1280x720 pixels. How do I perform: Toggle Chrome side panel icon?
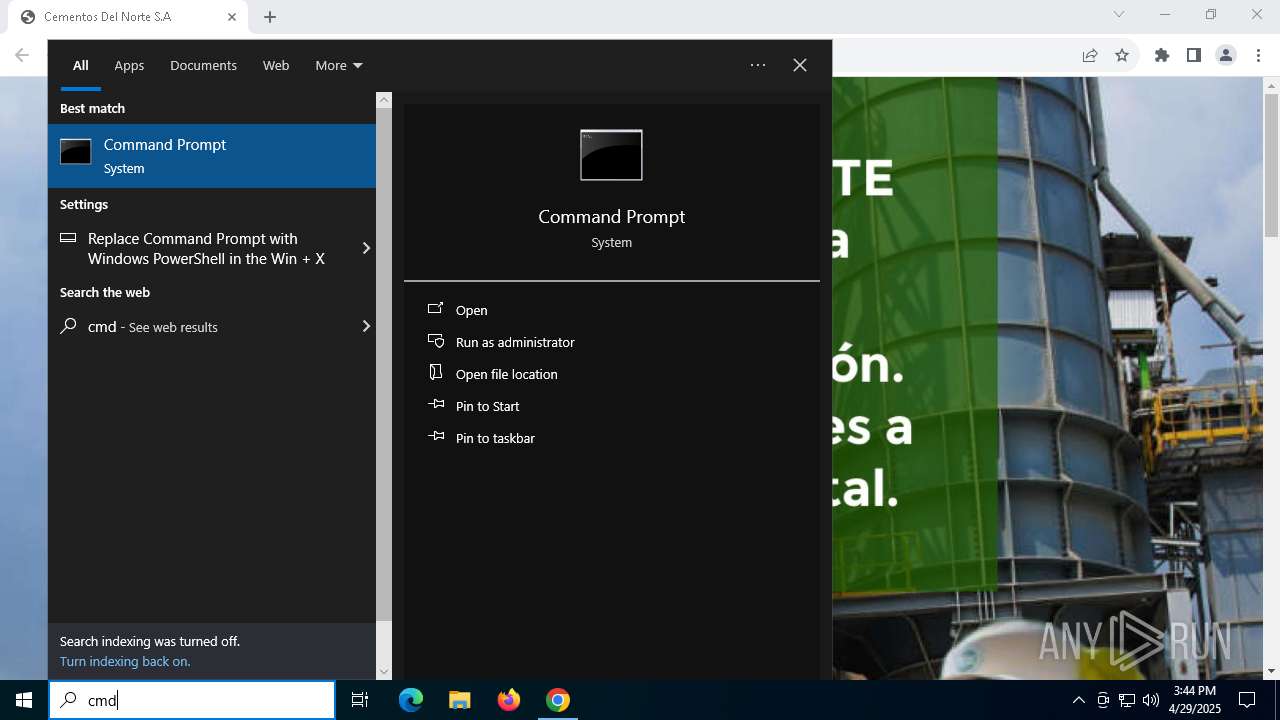1194,55
